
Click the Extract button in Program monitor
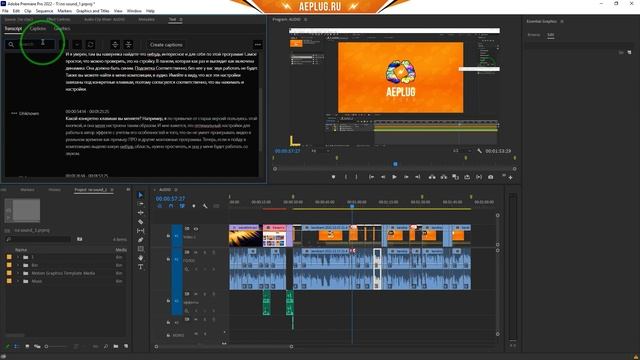coord(444,177)
